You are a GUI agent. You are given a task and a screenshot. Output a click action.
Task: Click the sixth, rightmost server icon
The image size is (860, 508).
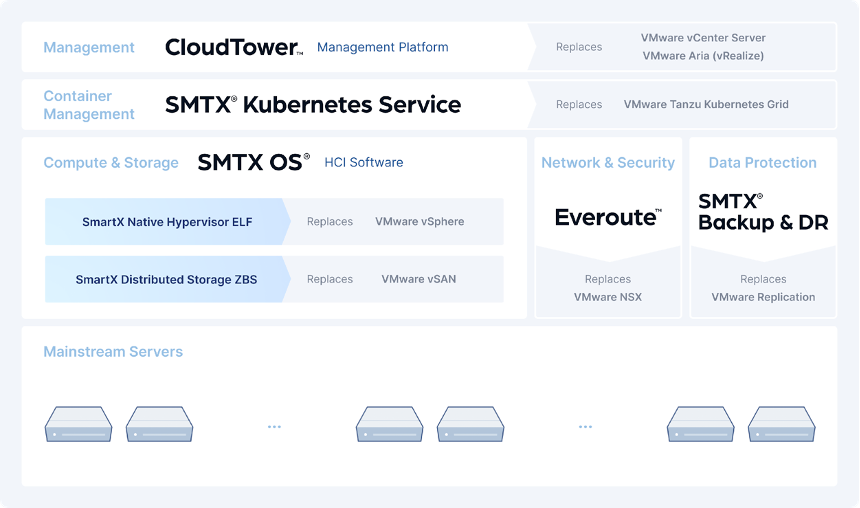782,424
